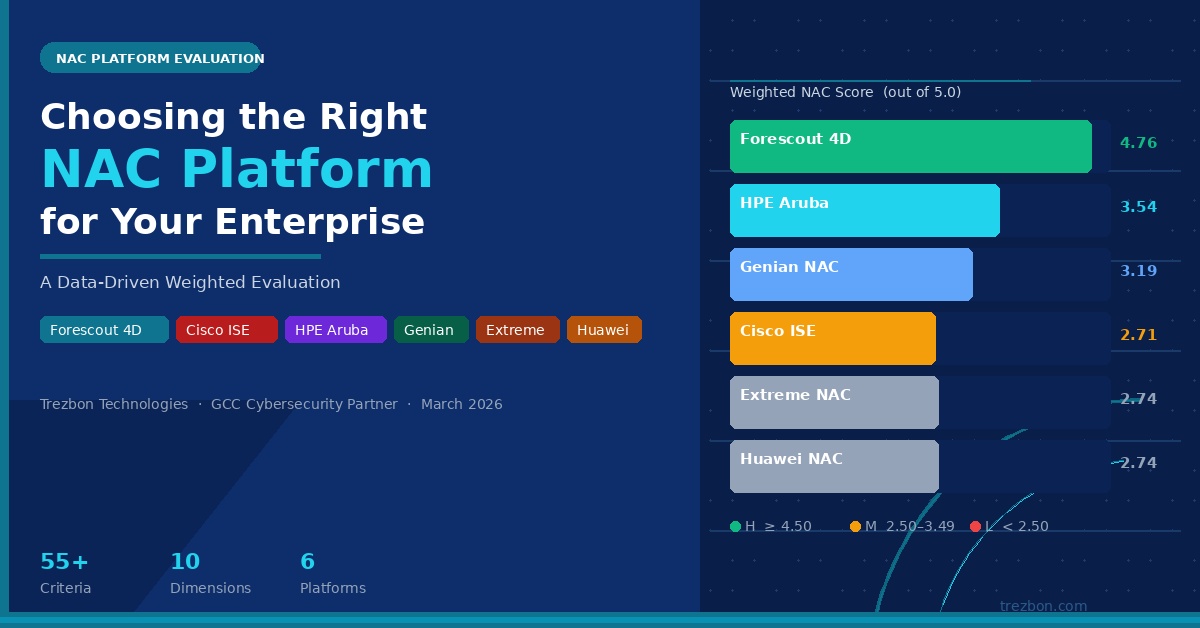This screenshot has width=1200, height=628.
Task: Click the Cisco ISE score bar
Action: coord(833,338)
